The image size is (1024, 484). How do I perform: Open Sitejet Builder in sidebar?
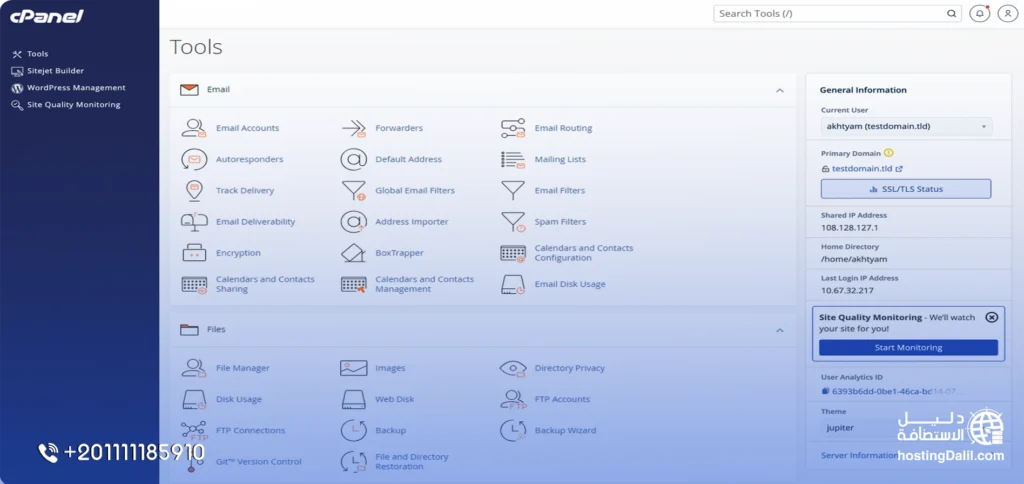pos(55,71)
